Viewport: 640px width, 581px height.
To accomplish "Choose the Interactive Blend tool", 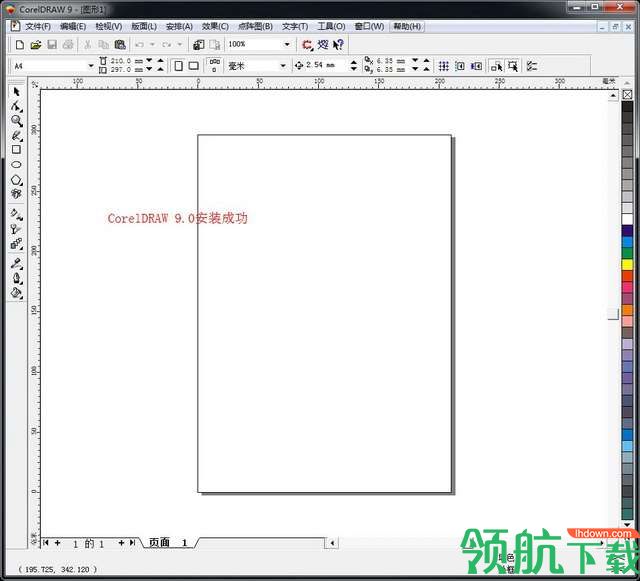I will point(16,244).
